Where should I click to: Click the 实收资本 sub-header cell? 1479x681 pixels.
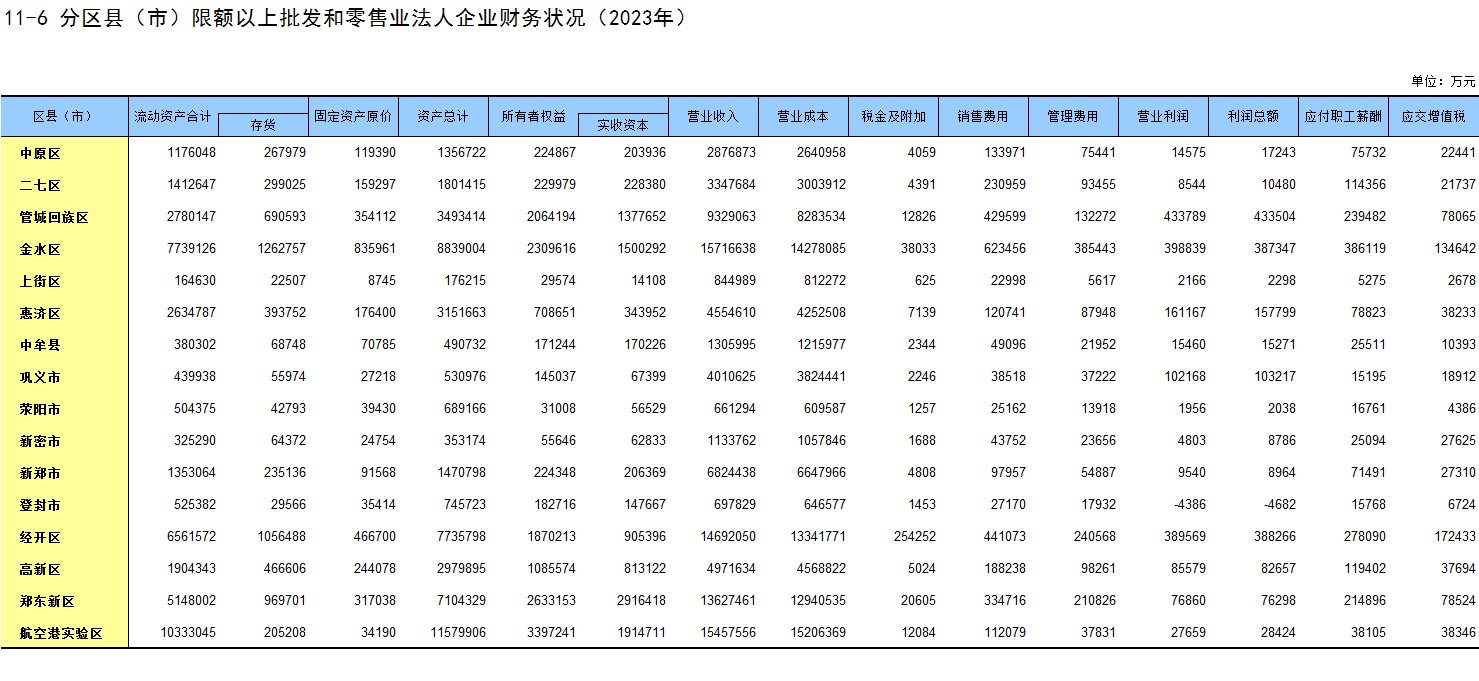(x=623, y=125)
